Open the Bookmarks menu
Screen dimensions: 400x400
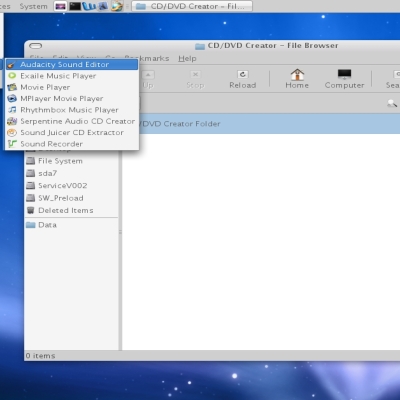click(147, 59)
